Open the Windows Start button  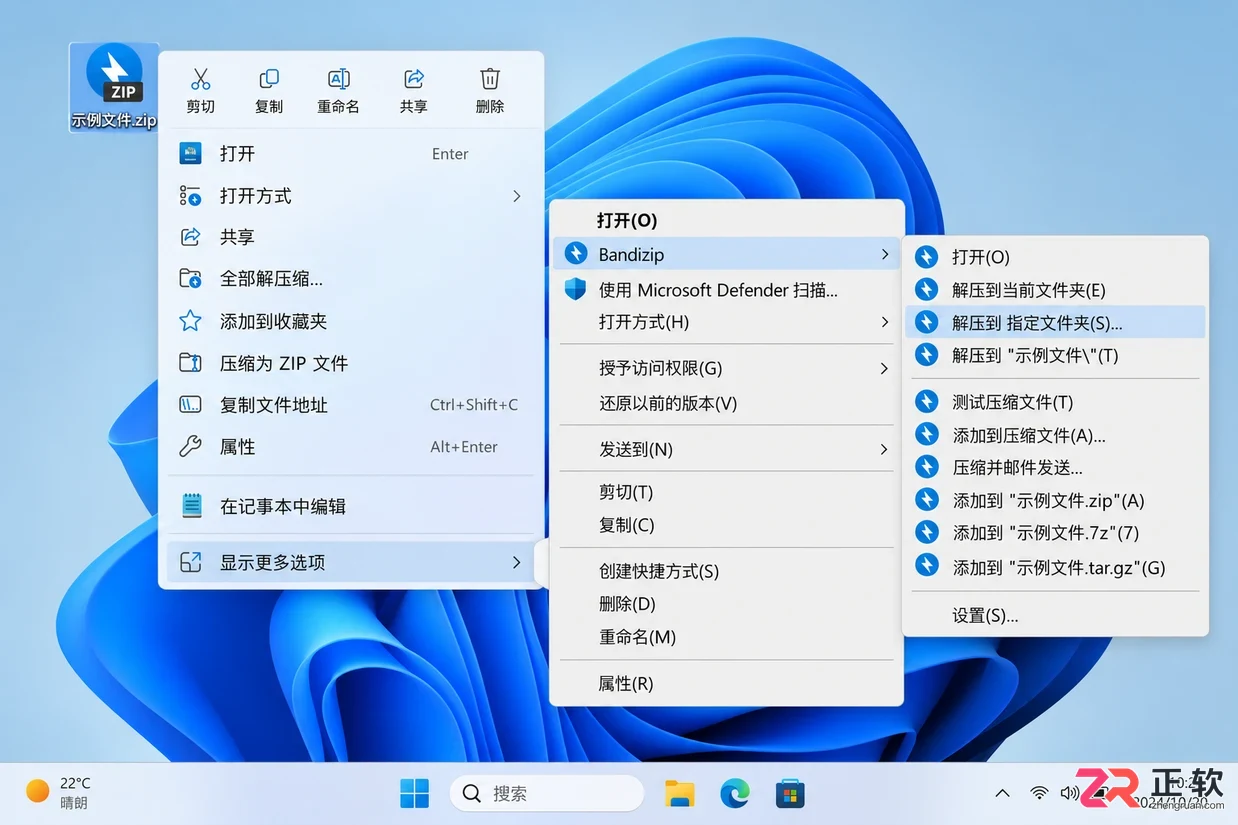pos(414,793)
